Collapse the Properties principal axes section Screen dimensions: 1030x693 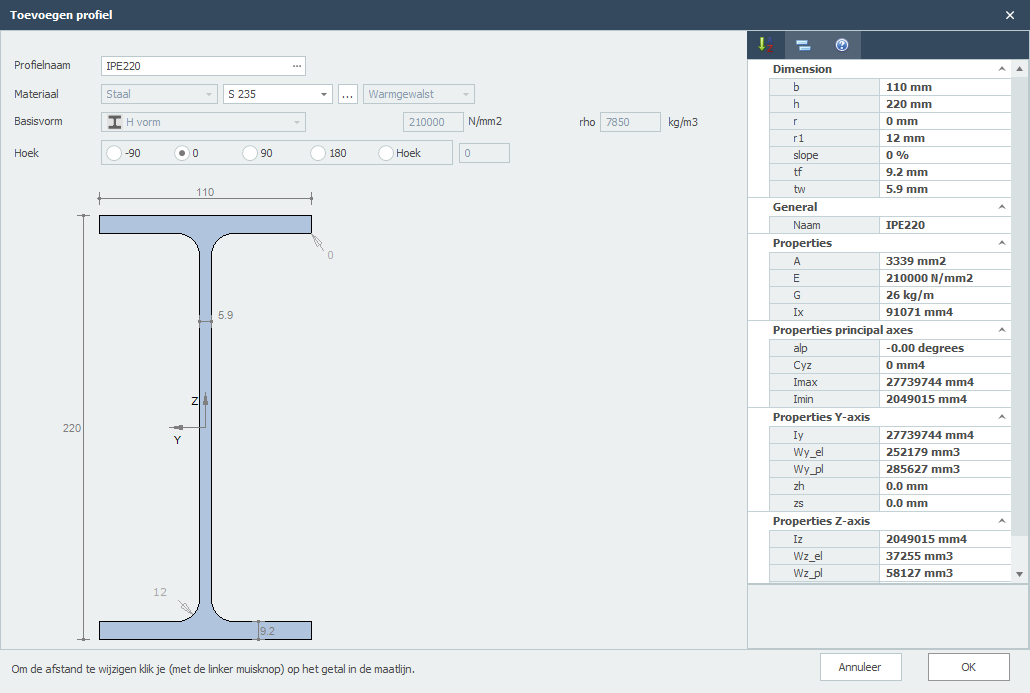(1002, 330)
